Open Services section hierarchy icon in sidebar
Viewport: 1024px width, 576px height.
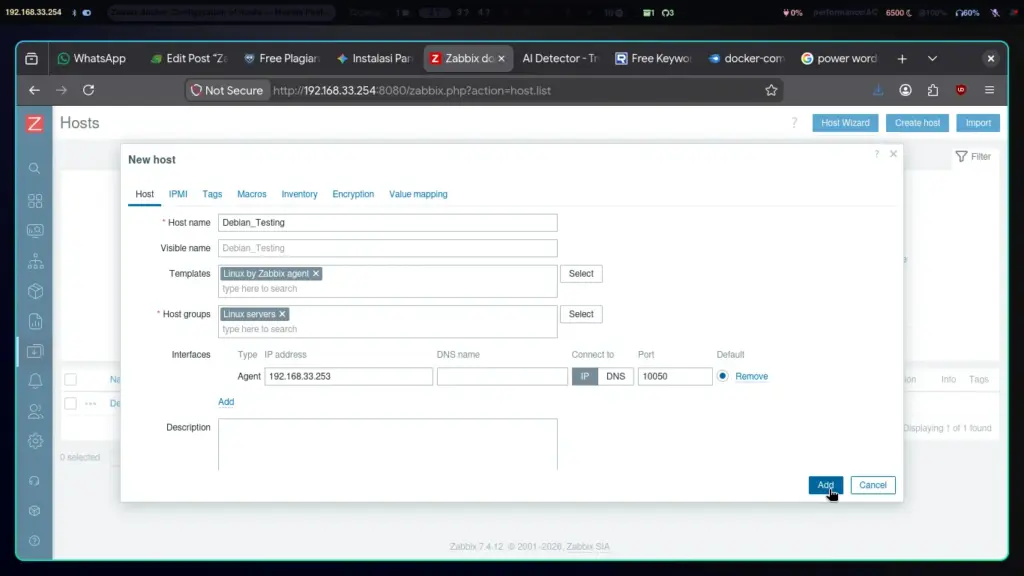click(x=35, y=261)
